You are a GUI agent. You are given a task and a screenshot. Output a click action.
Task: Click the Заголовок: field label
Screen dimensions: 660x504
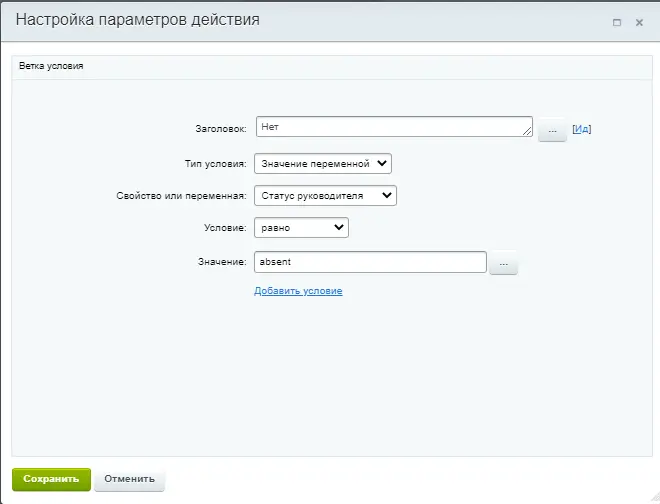(x=221, y=129)
